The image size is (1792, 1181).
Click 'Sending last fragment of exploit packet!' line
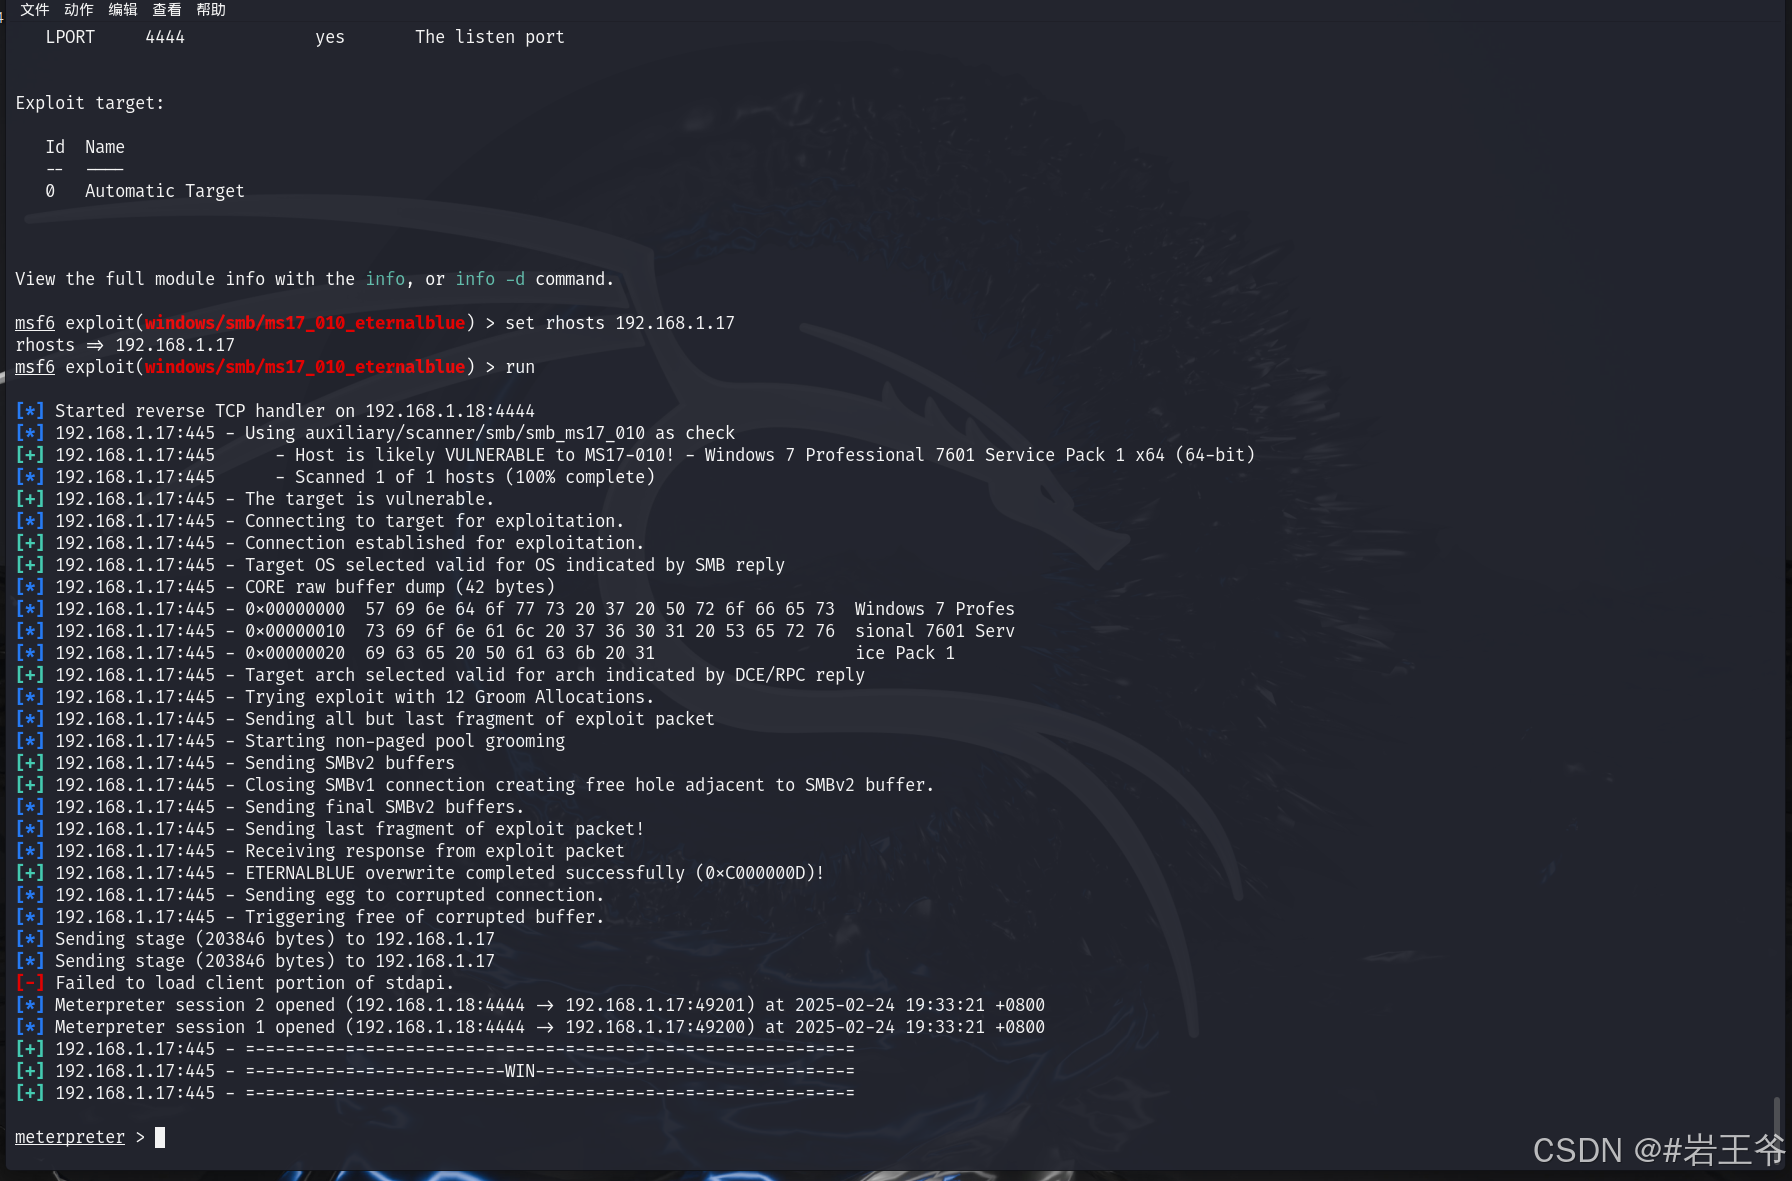330,829
